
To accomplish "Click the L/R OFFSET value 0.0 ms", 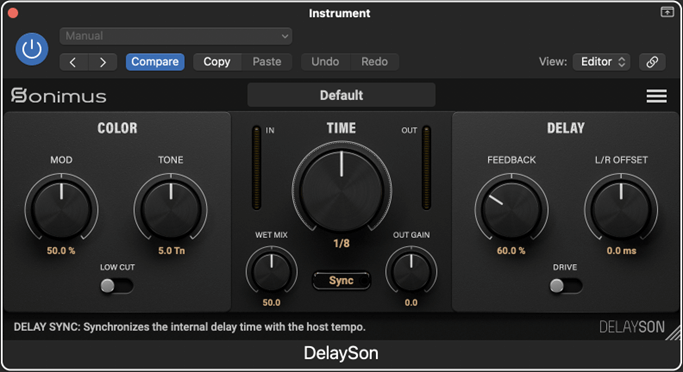I will (622, 251).
